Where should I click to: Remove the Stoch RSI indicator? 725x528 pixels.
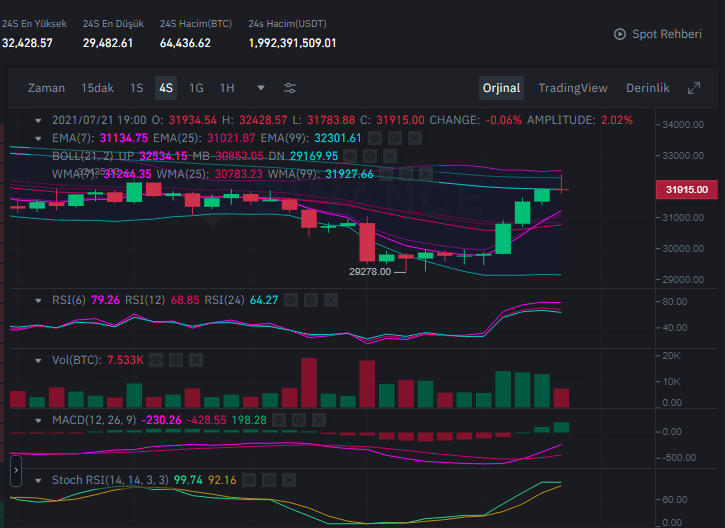pyautogui.click(x=289, y=480)
